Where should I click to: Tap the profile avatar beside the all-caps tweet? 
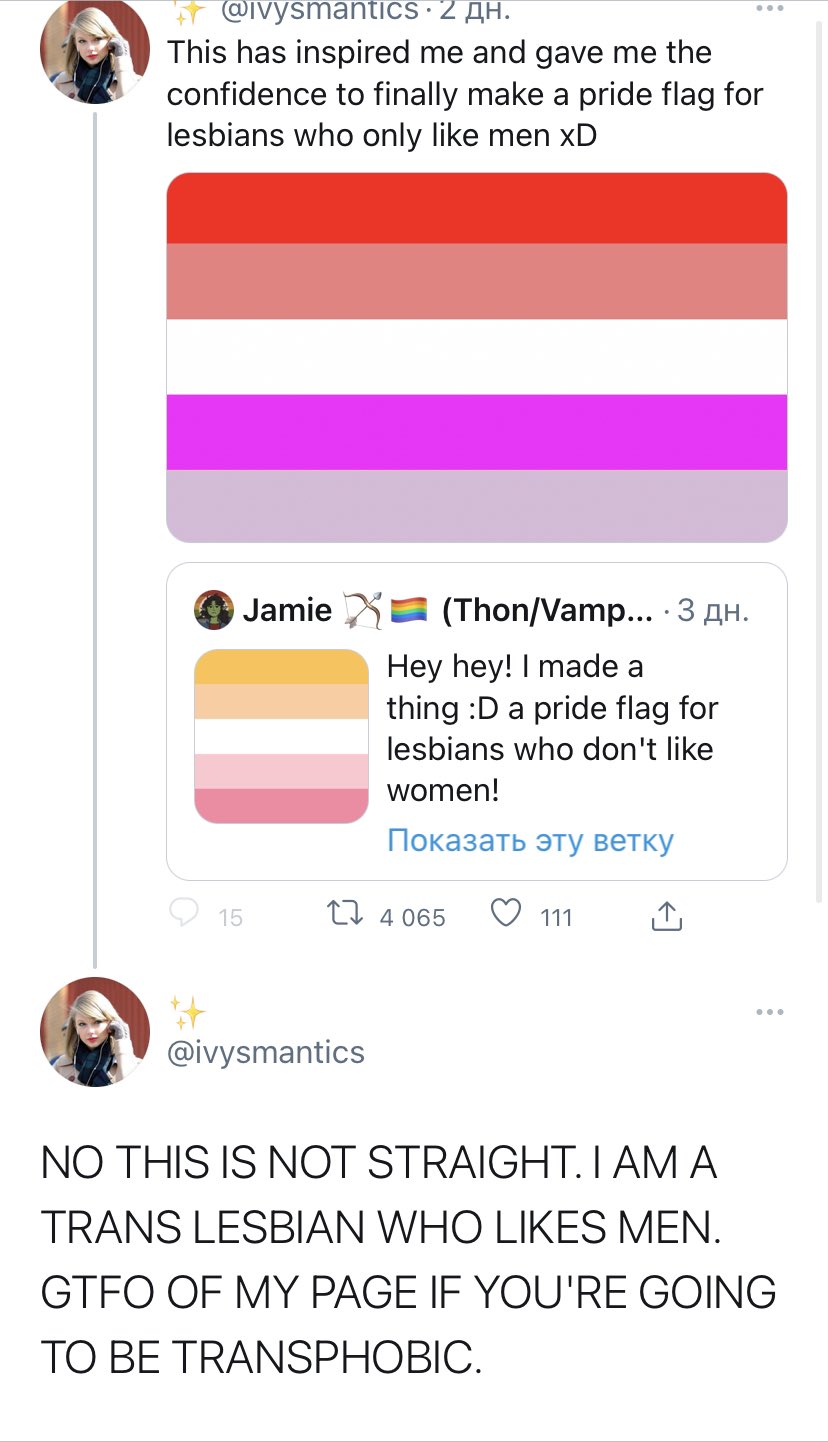pos(94,1032)
